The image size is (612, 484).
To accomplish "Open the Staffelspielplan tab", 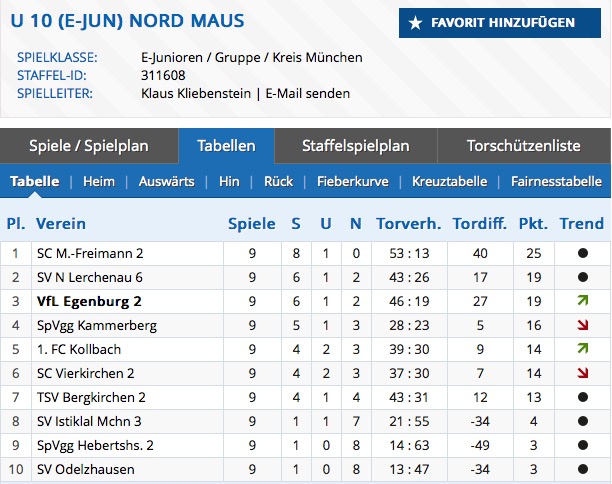I will tap(356, 146).
